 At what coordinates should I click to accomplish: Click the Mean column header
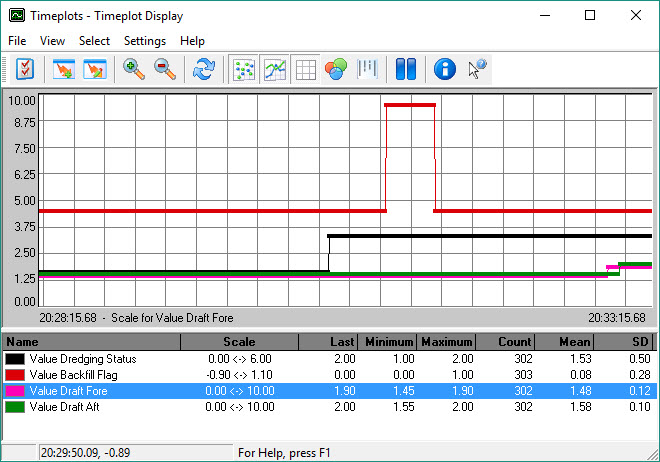click(x=564, y=342)
